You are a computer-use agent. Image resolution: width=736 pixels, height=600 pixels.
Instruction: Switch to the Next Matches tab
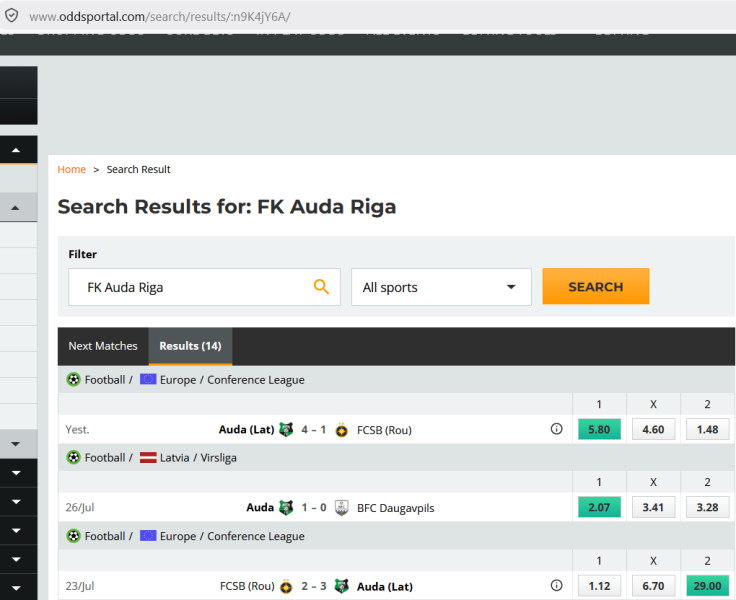pos(103,346)
